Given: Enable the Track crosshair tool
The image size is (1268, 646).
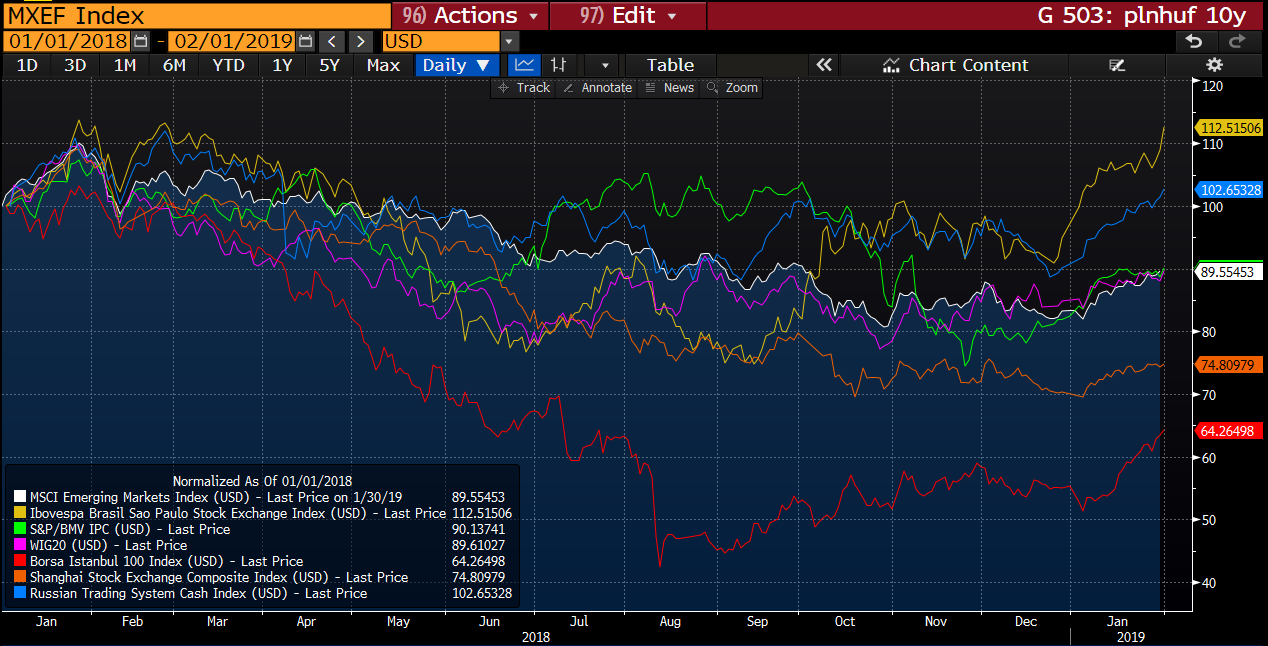Looking at the screenshot, I should click(524, 88).
